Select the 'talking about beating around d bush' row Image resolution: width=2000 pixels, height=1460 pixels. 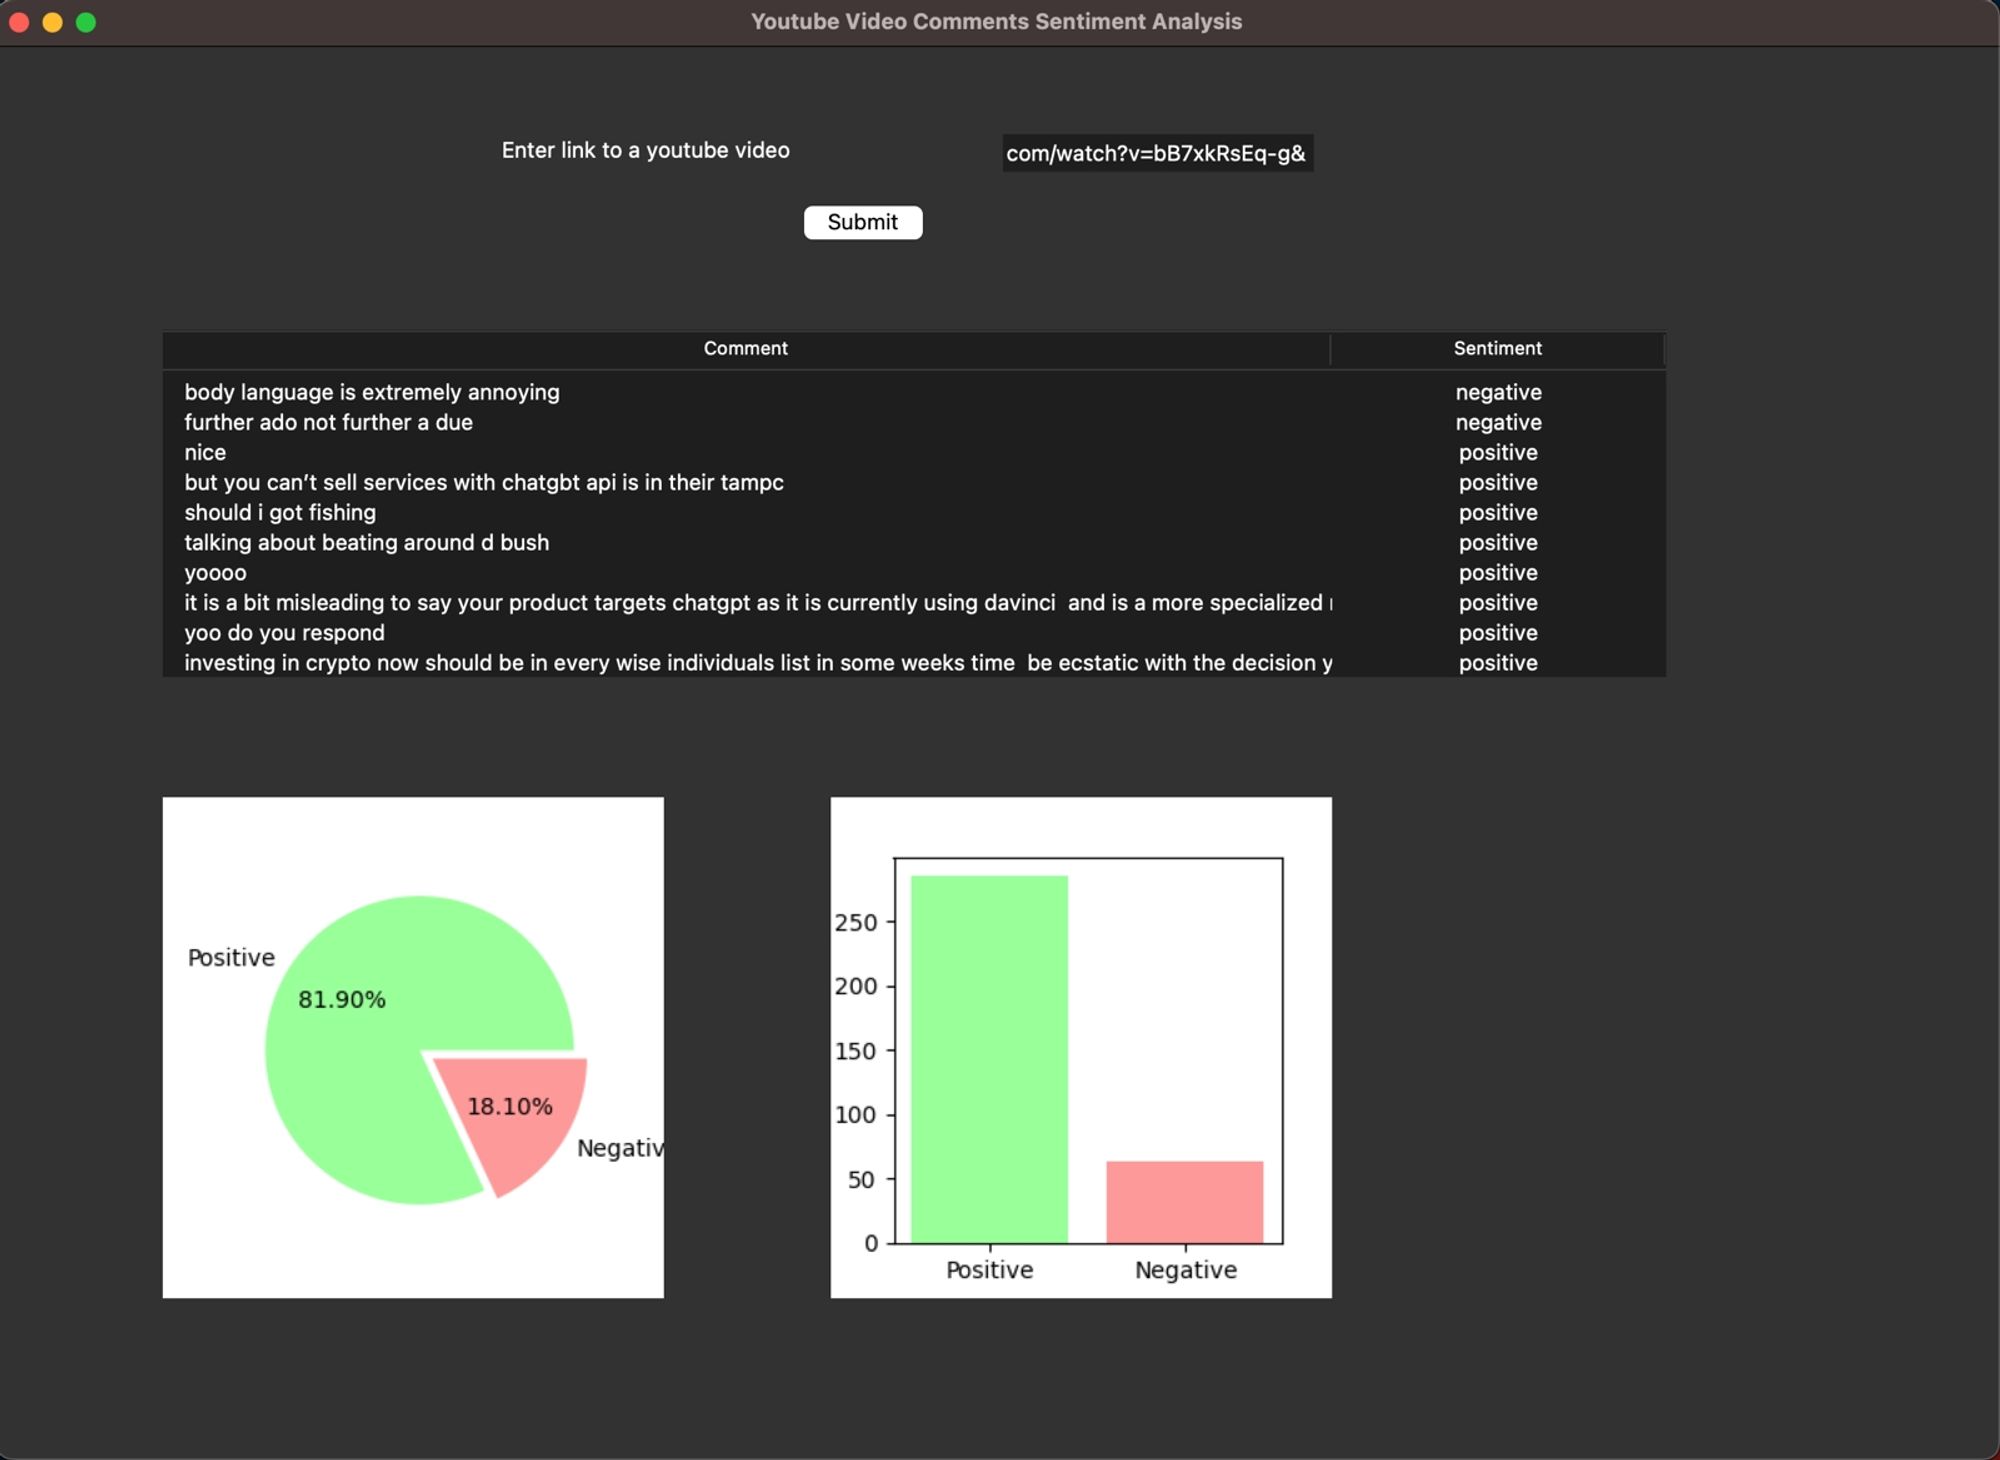(366, 542)
